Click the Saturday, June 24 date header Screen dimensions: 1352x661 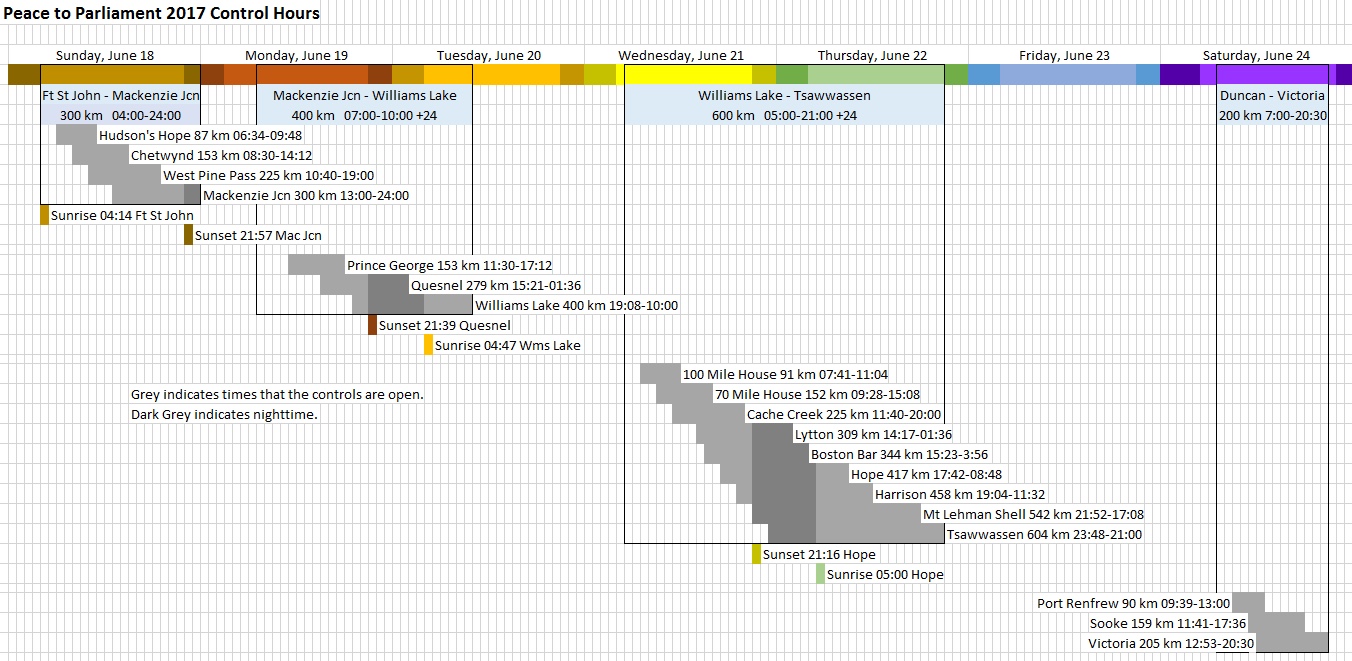(1256, 56)
